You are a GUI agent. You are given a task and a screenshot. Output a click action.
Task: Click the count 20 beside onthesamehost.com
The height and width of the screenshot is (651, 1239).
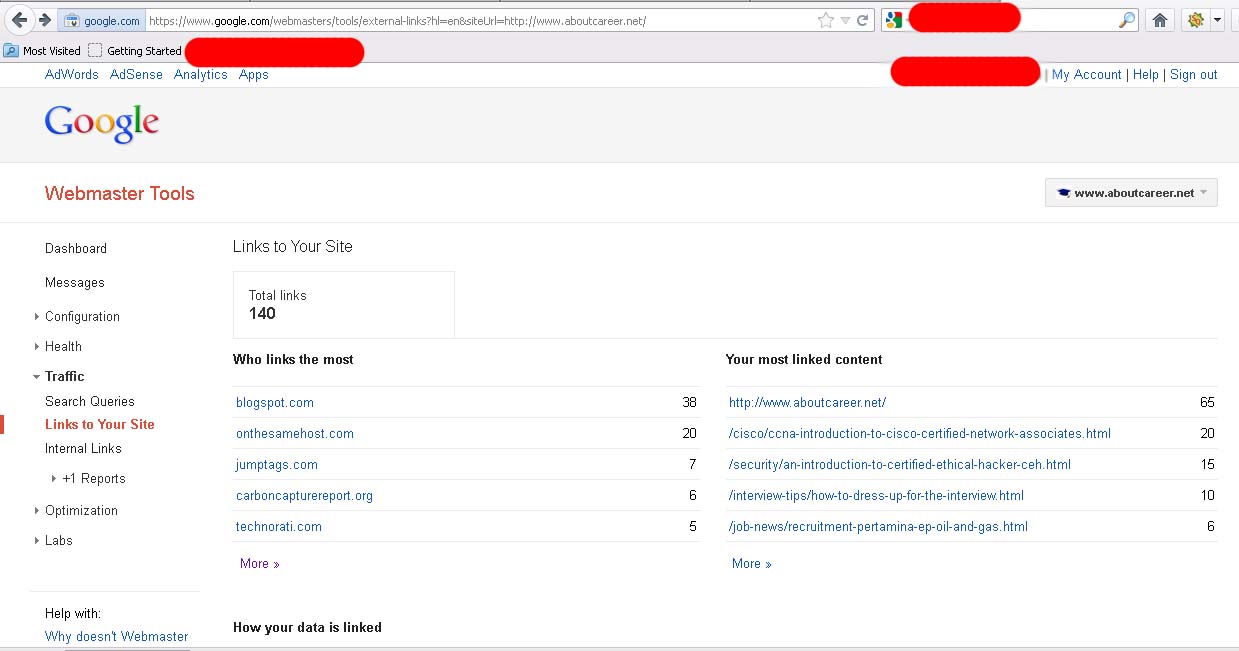[x=690, y=434]
